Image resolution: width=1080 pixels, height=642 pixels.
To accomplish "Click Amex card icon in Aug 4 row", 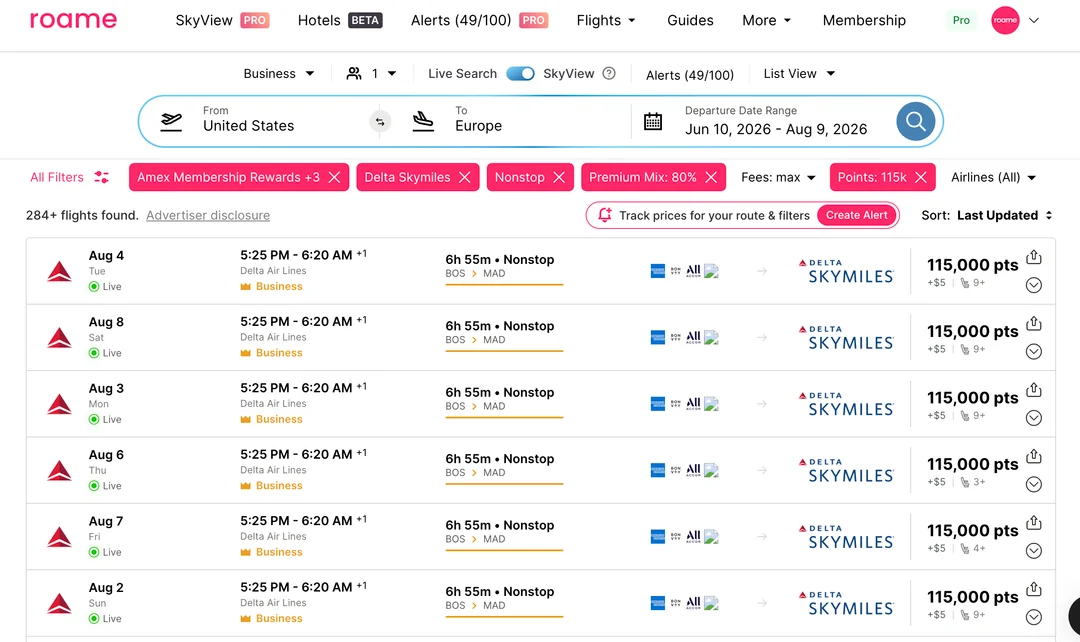I will click(658, 271).
